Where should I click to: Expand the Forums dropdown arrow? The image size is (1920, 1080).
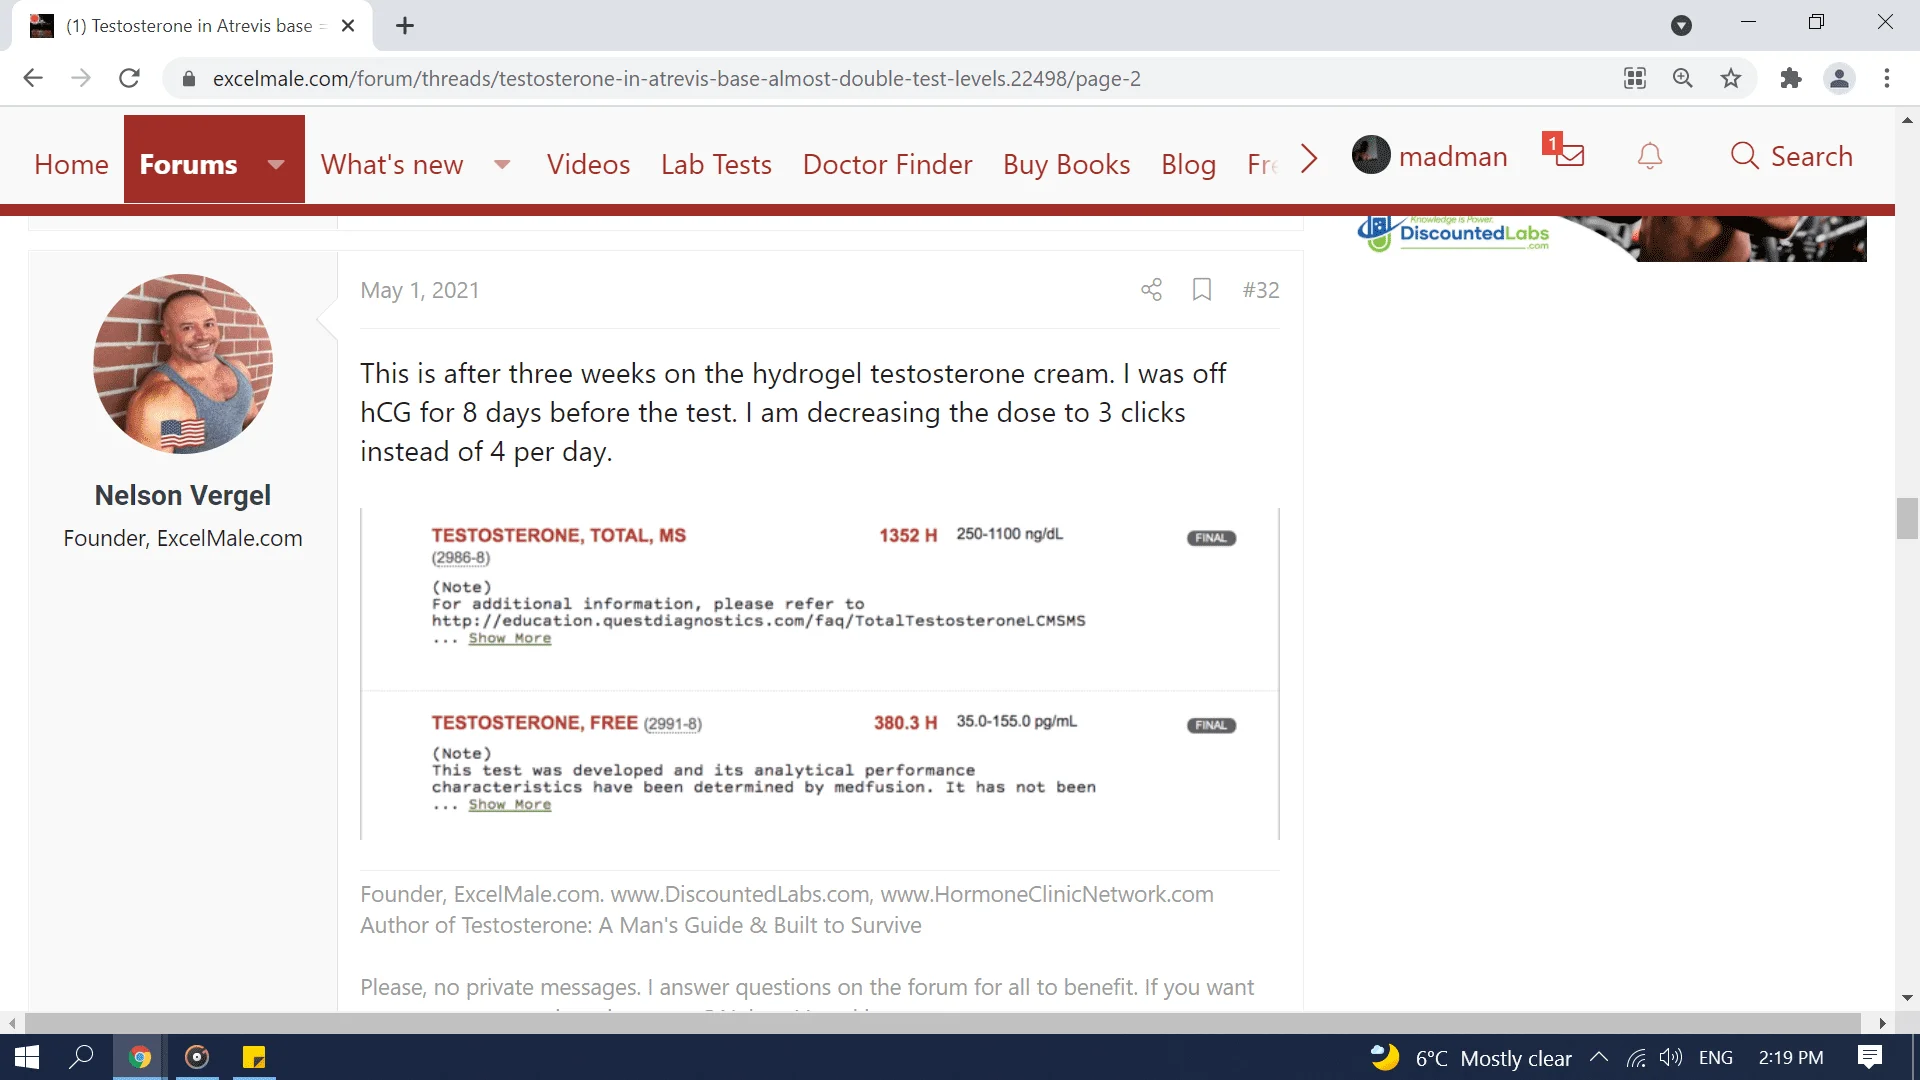click(x=276, y=164)
